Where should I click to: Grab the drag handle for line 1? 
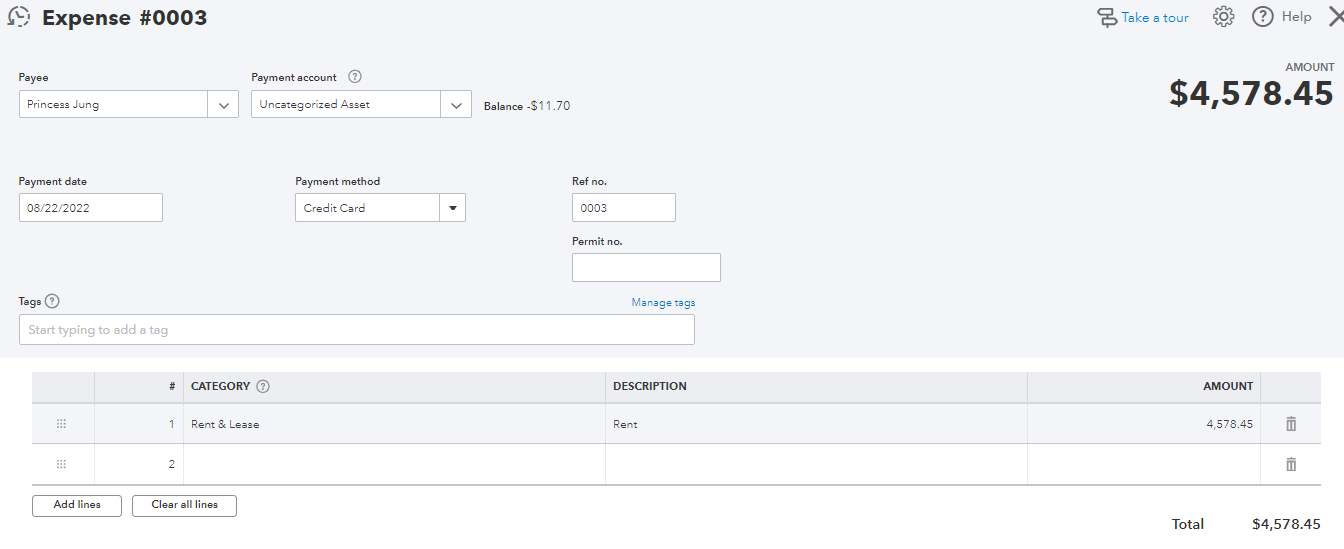coord(61,424)
